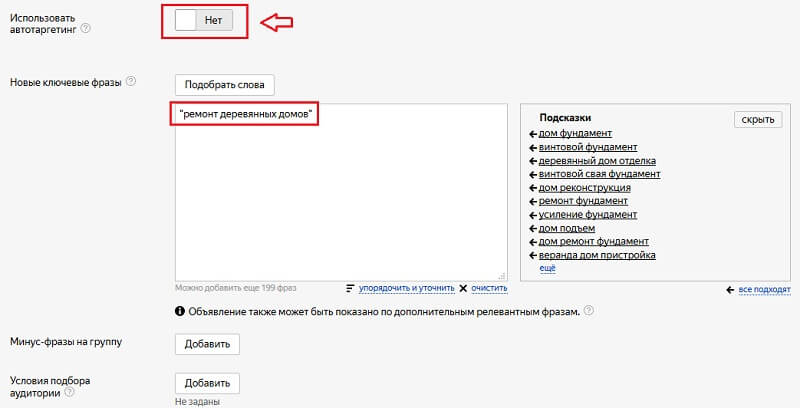Viewport: 800px width, 408px height.
Task: Add the hint дом реконструкция
Action: [585, 188]
